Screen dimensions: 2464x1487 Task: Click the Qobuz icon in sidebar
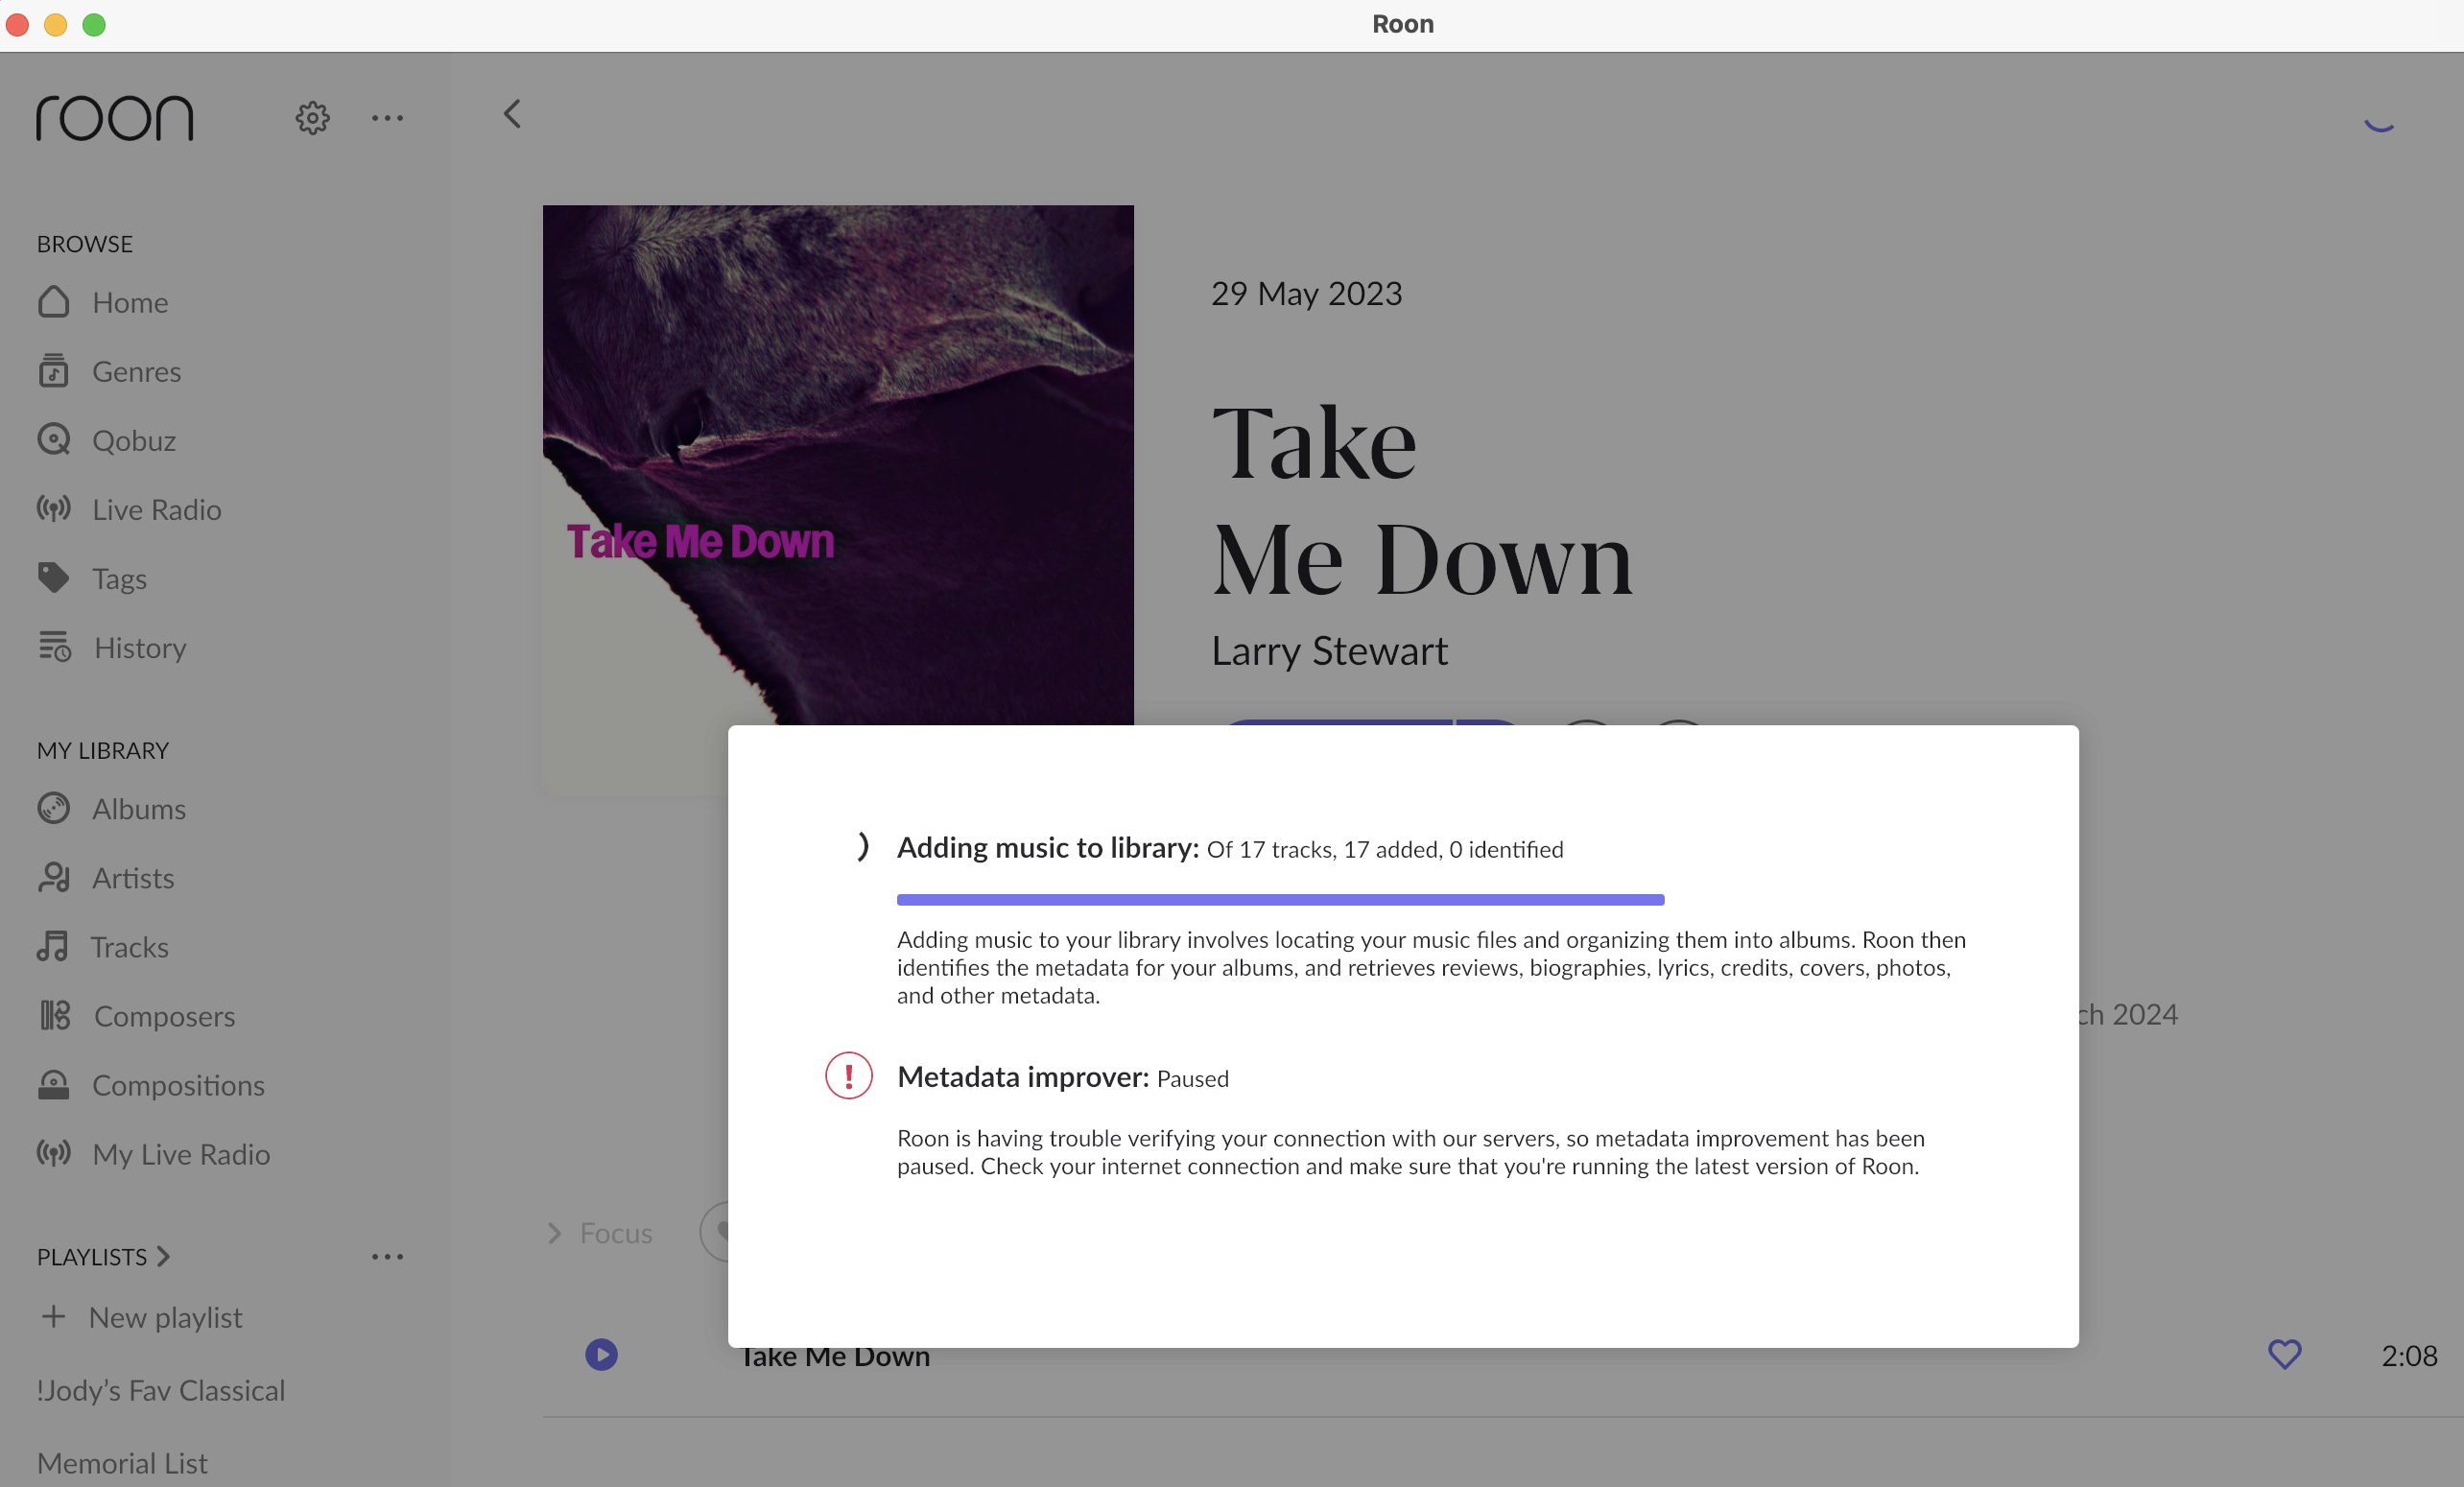pyautogui.click(x=54, y=440)
